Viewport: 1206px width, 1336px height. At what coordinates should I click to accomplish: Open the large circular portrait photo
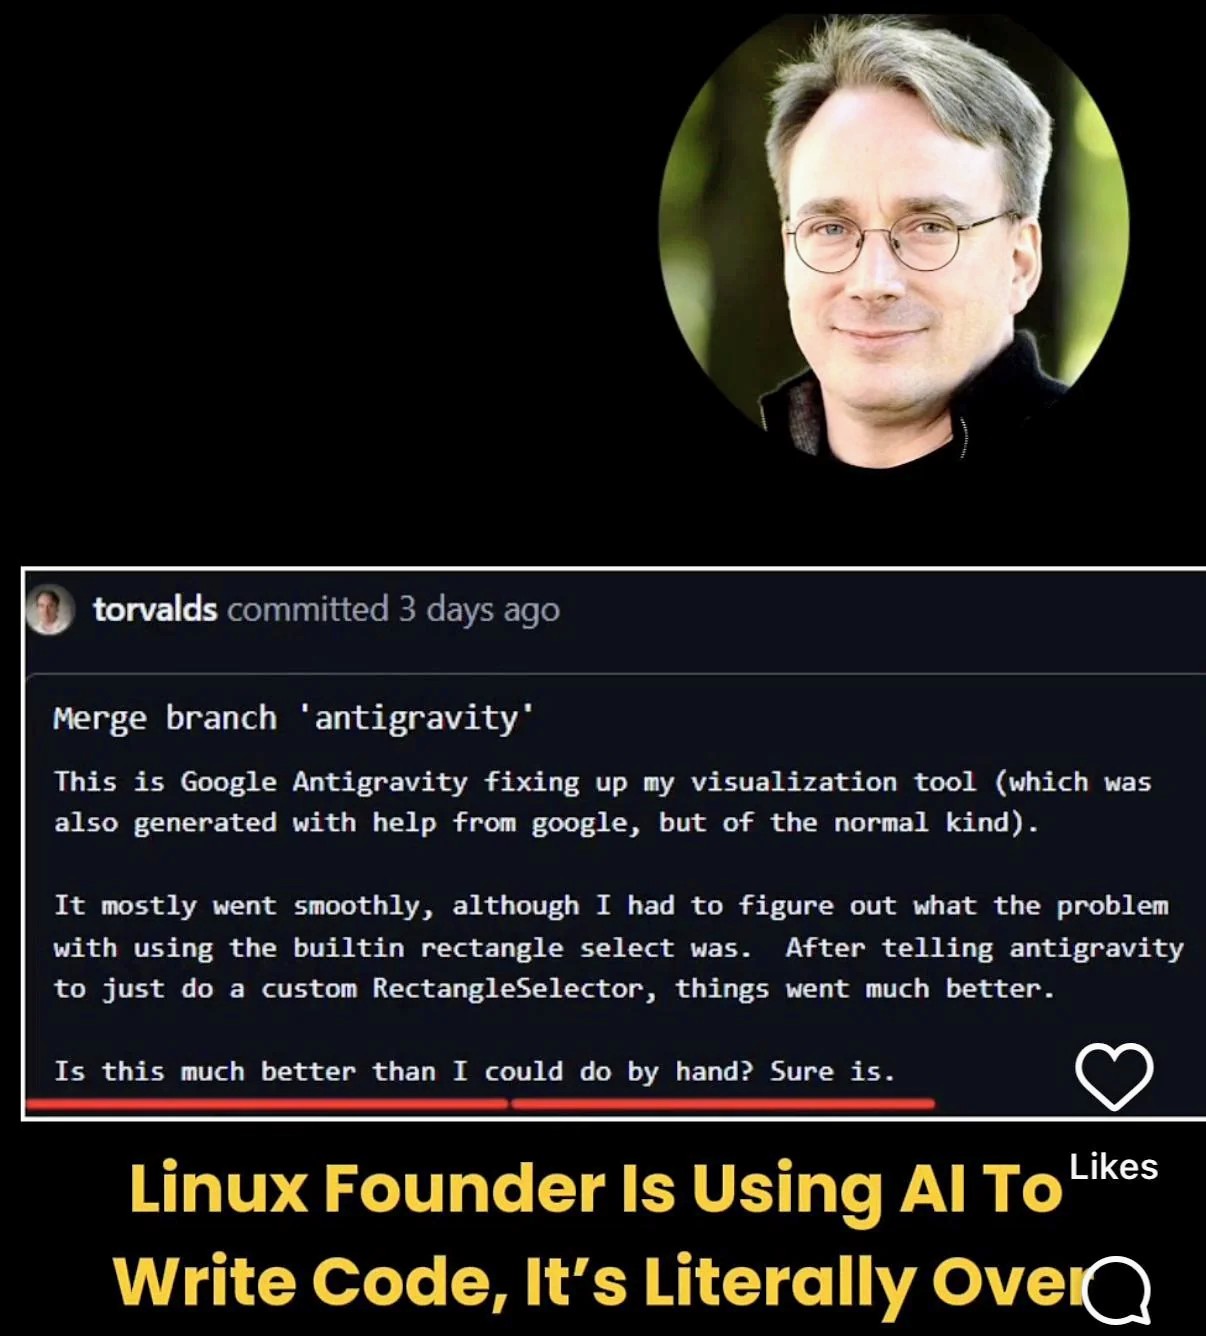(x=894, y=235)
